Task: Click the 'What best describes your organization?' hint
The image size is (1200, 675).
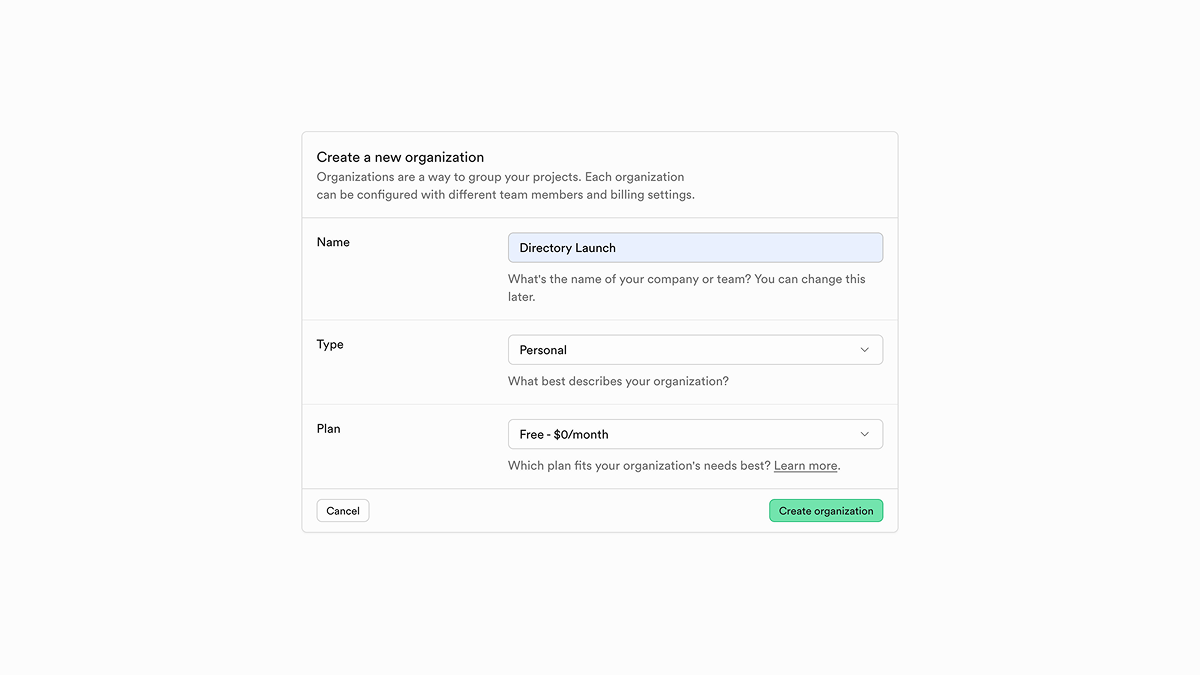Action: 618,381
